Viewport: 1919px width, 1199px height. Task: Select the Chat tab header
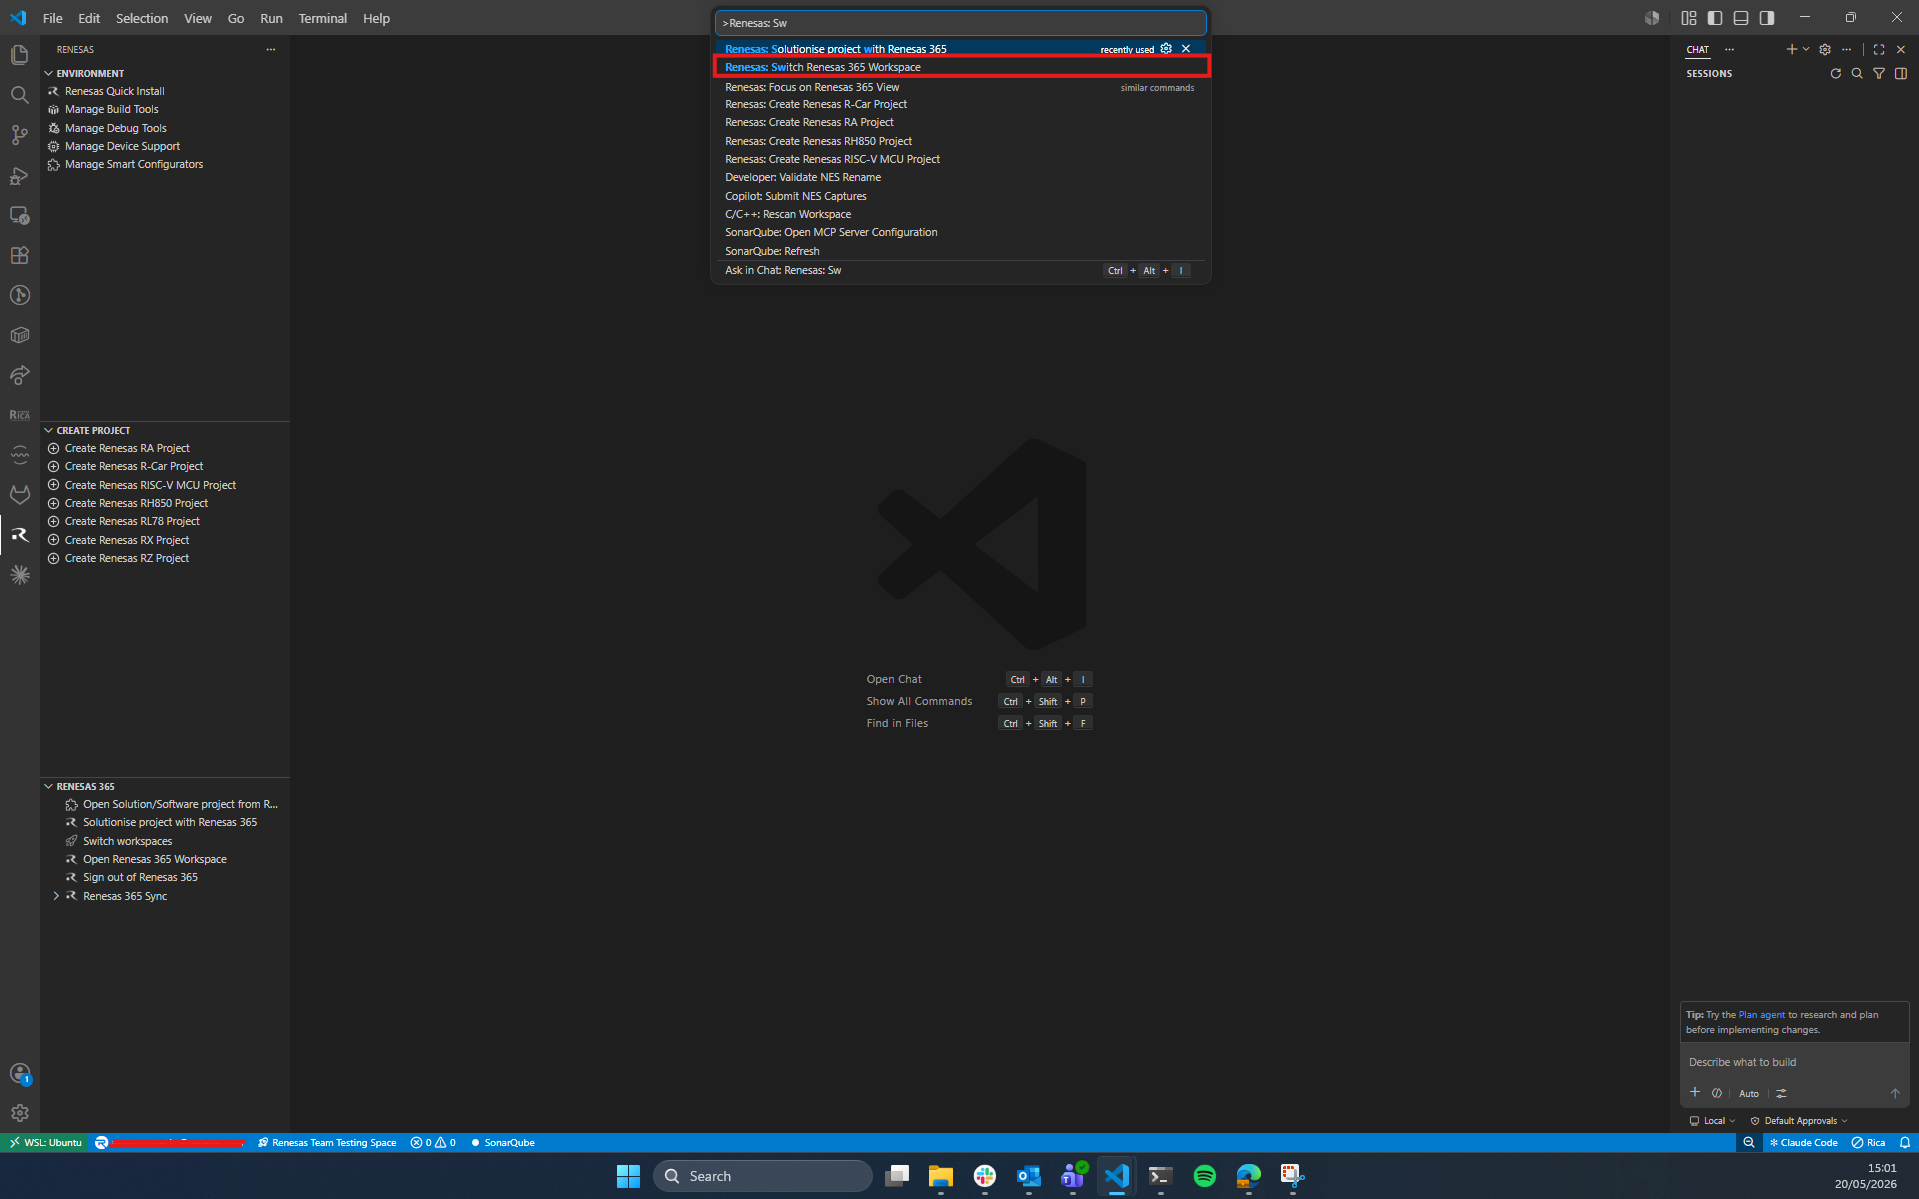(x=1697, y=49)
